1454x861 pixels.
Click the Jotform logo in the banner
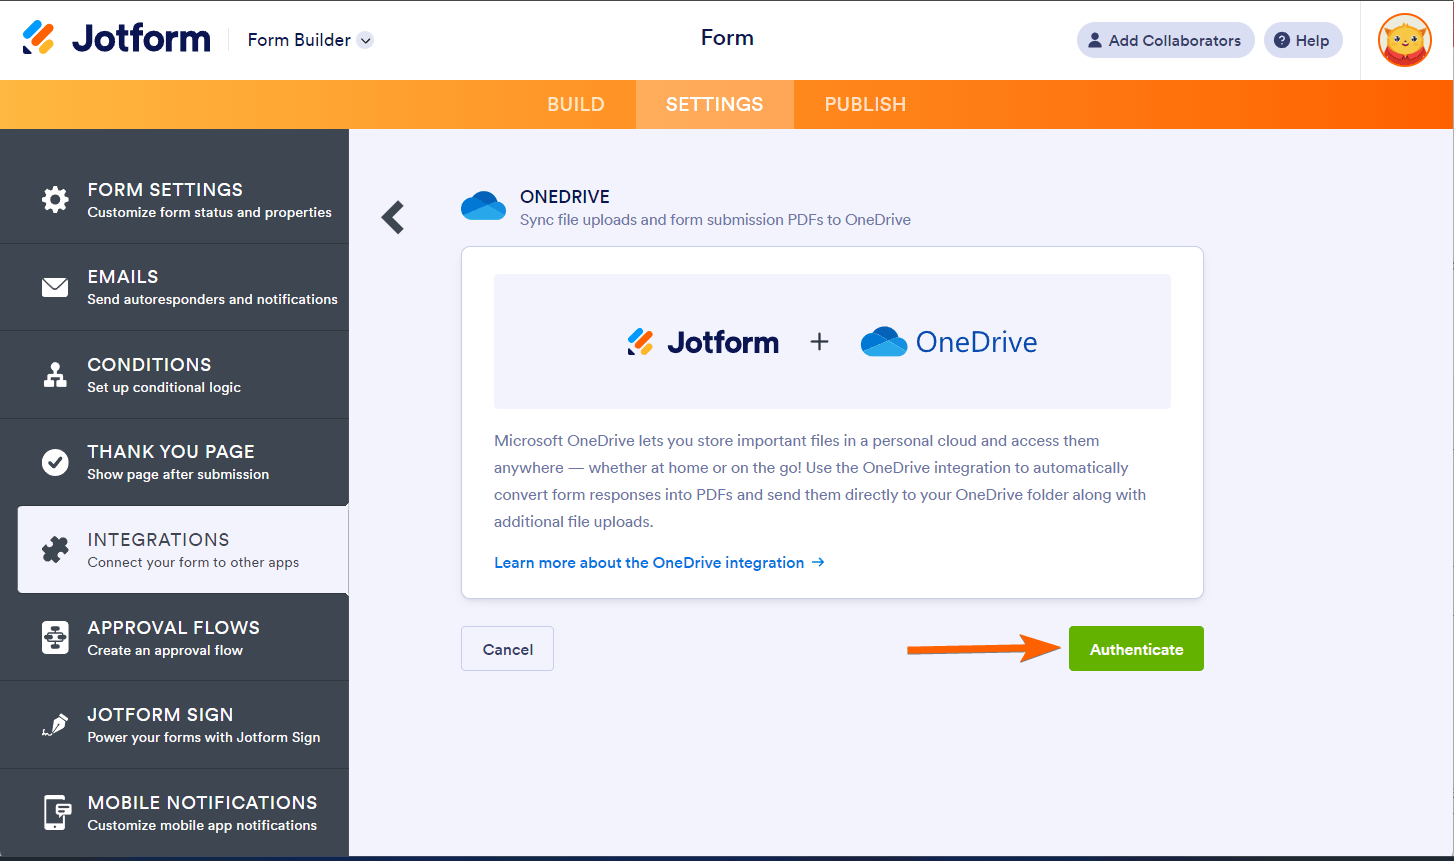(703, 342)
